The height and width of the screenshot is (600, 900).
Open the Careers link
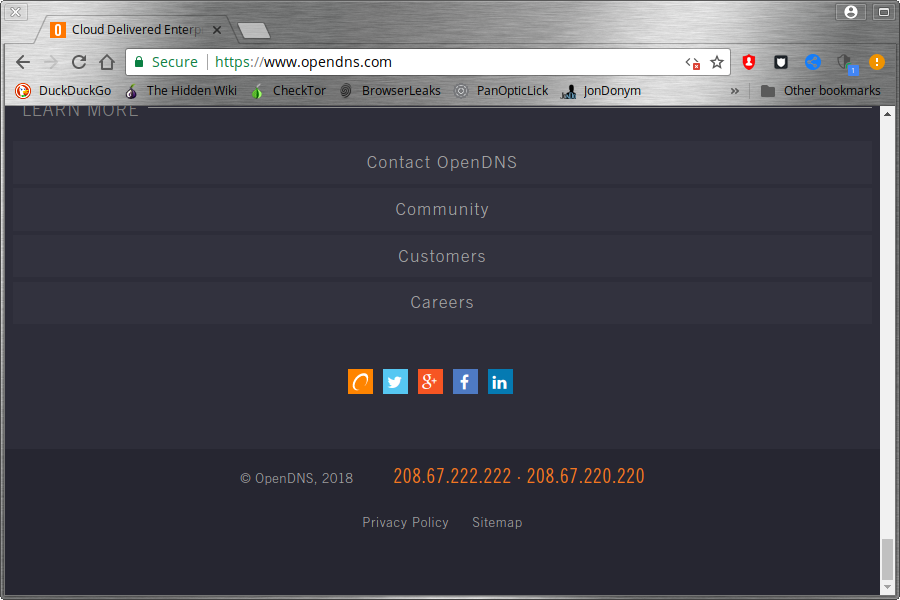[442, 303]
